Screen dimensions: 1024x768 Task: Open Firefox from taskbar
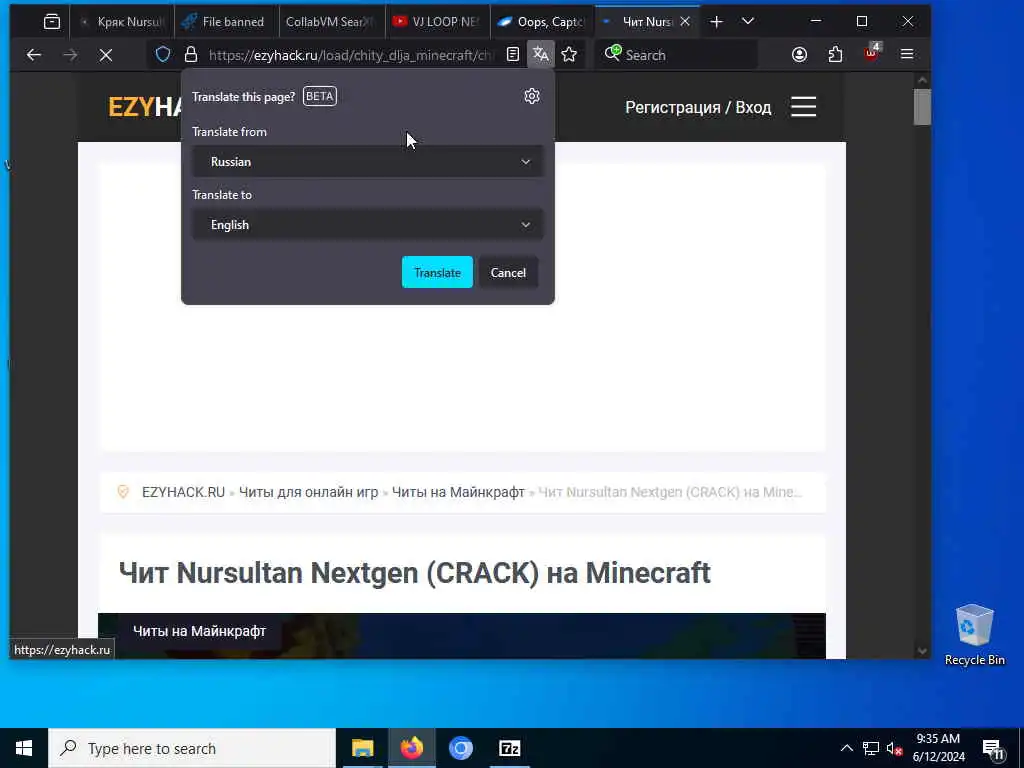point(411,748)
